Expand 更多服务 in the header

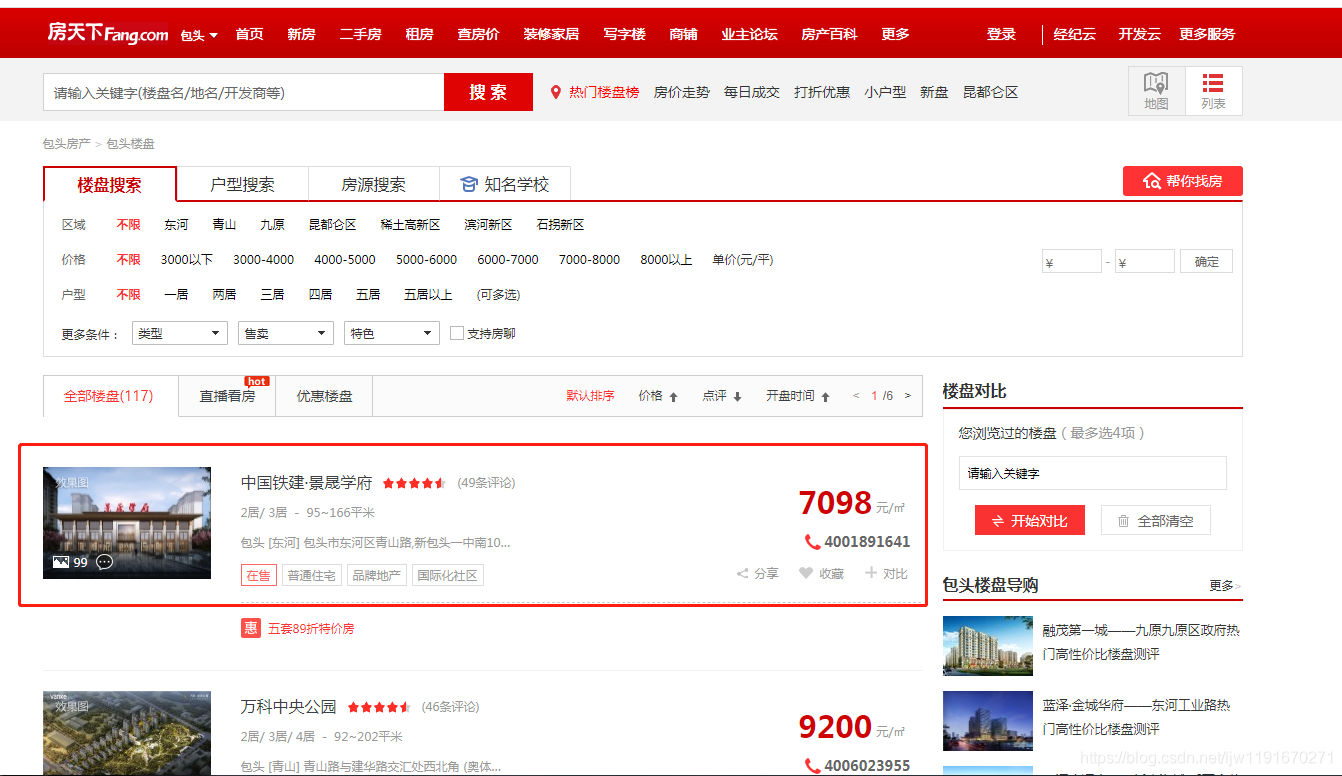(1207, 34)
